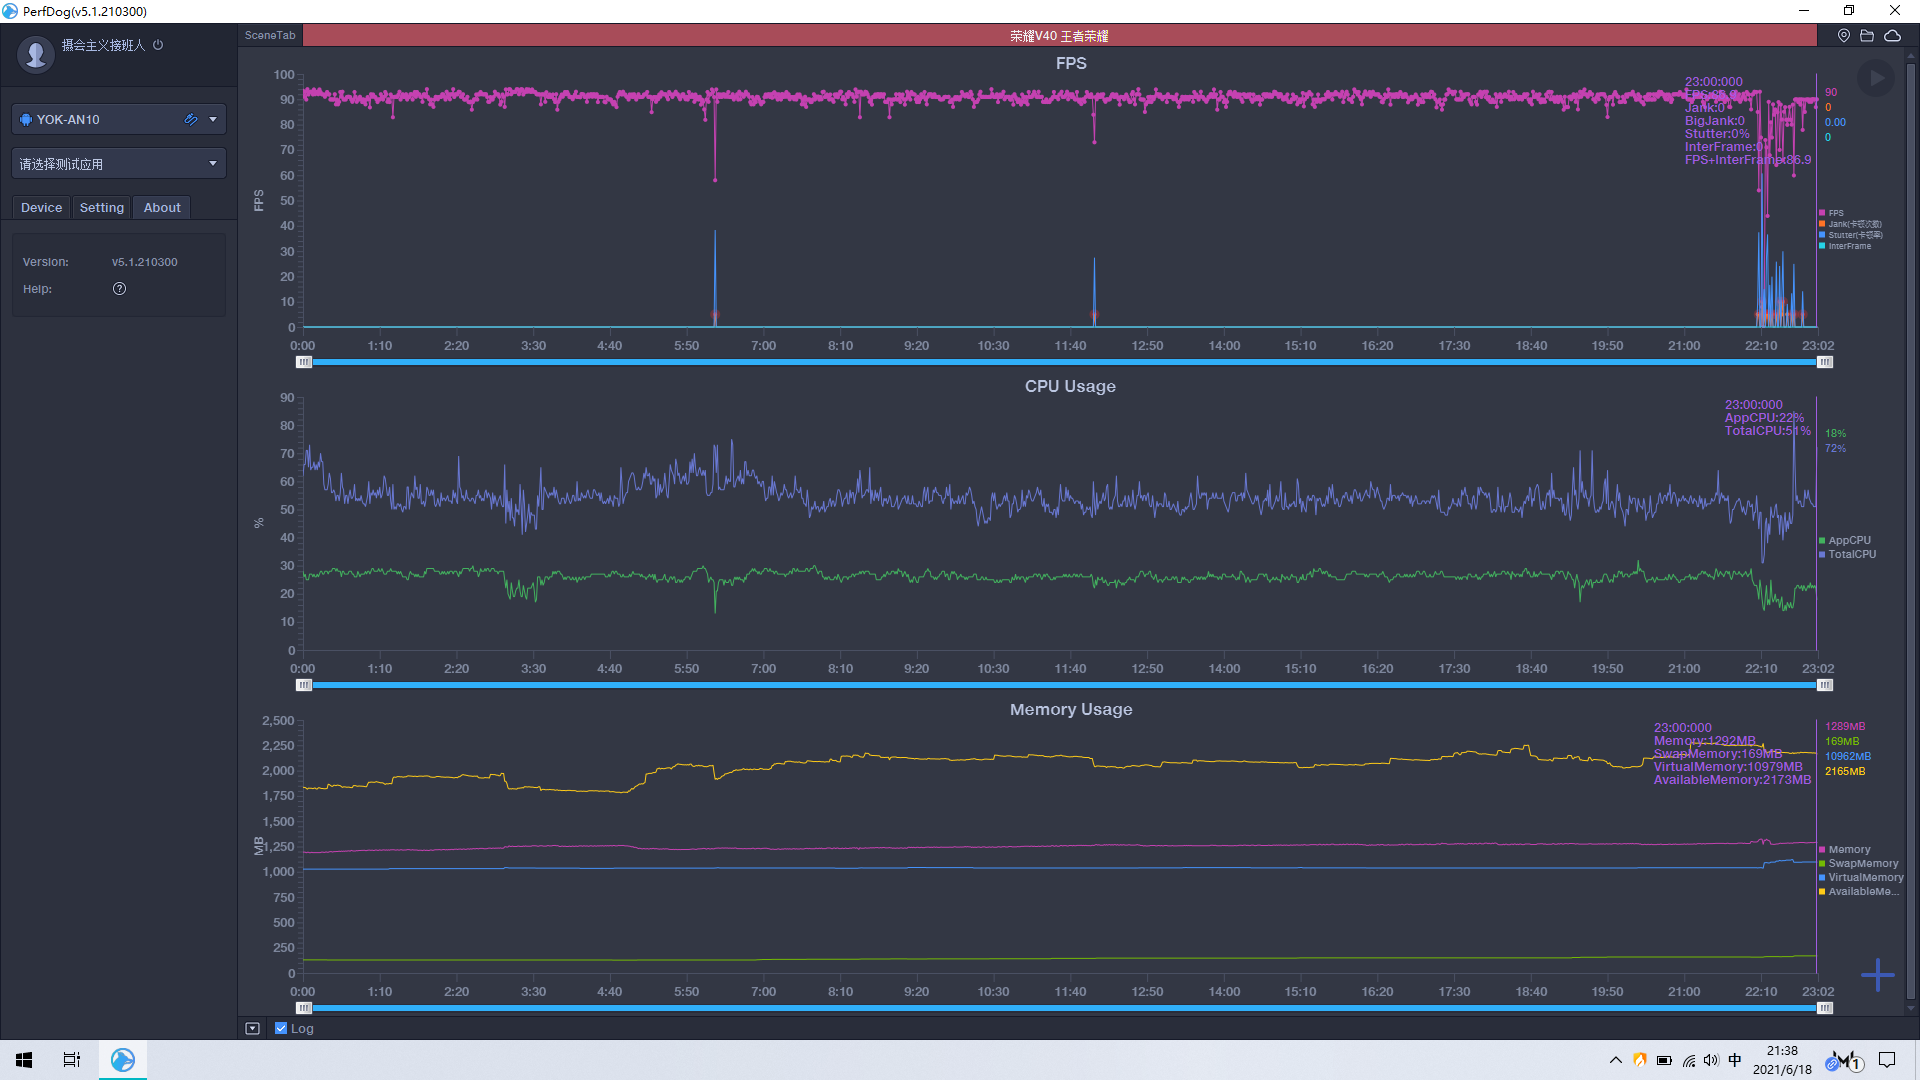Toggle AppCPU series in the CPU legend

click(x=1845, y=540)
